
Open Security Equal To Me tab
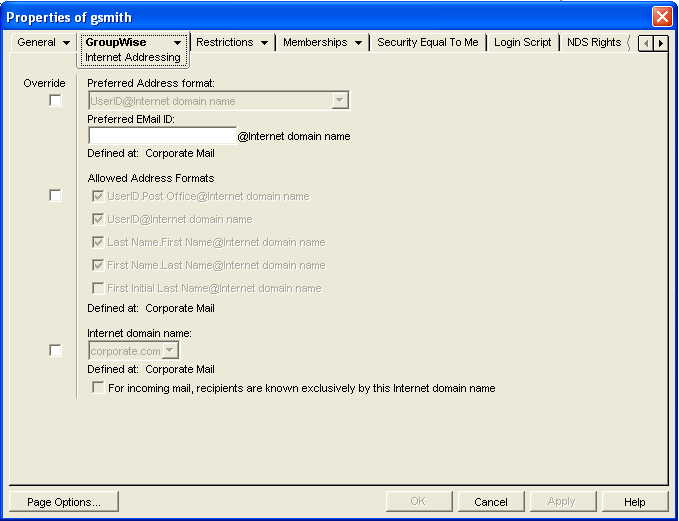[x=427, y=42]
